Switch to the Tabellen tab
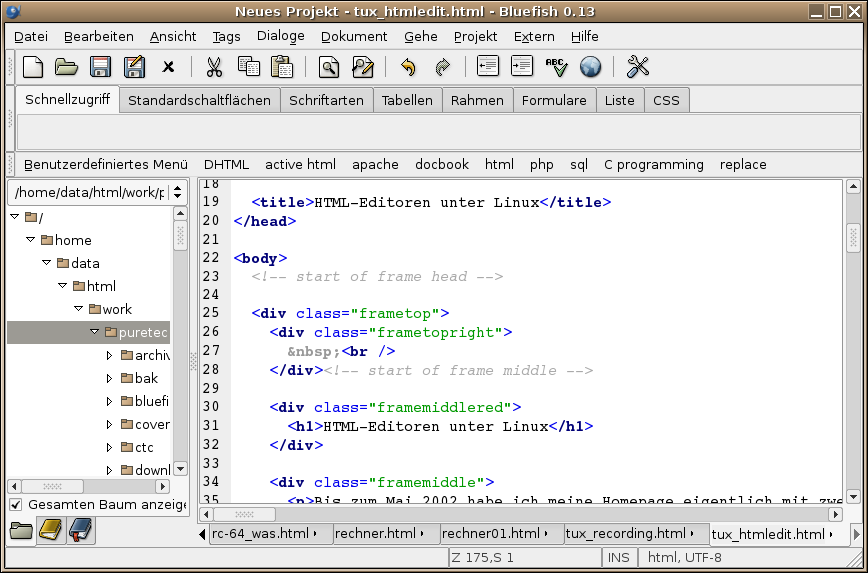The height and width of the screenshot is (573, 868). click(x=407, y=100)
